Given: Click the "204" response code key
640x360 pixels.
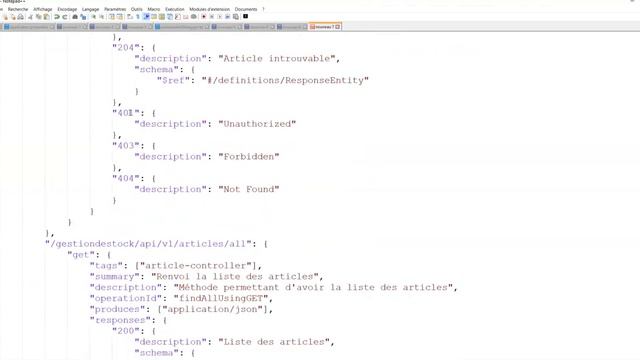Looking at the screenshot, I should (x=126, y=48).
